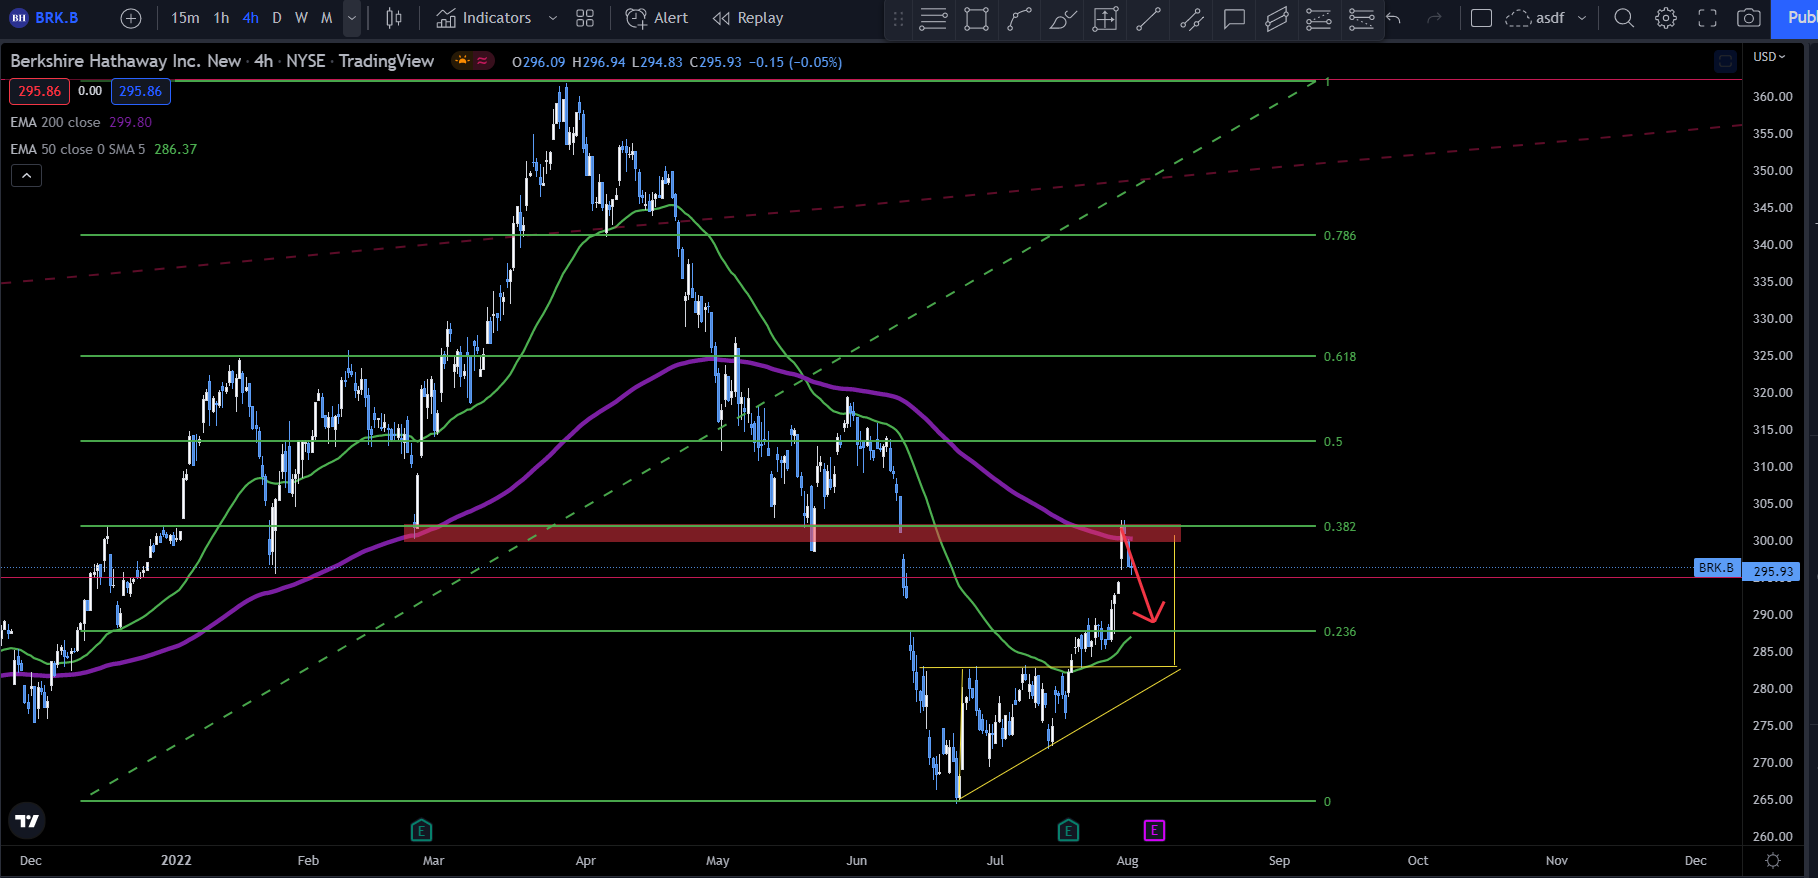
Task: Switch to the D daily timeframe
Action: (x=277, y=18)
